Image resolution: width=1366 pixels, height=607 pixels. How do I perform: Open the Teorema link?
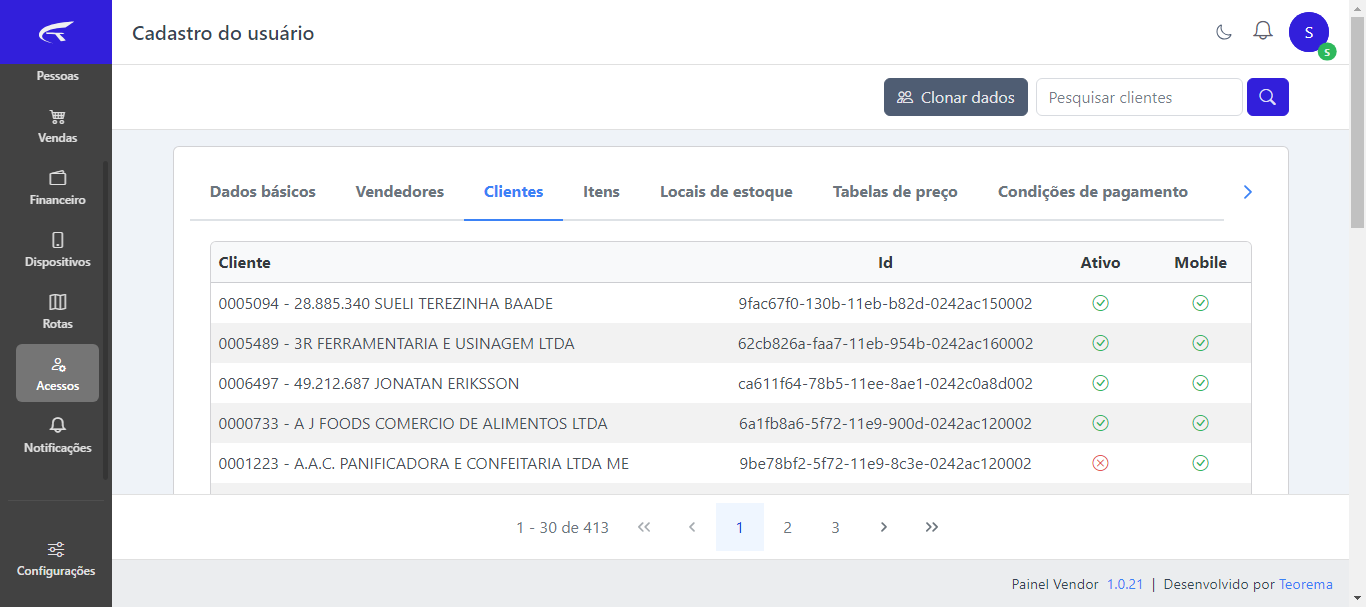click(x=1306, y=584)
